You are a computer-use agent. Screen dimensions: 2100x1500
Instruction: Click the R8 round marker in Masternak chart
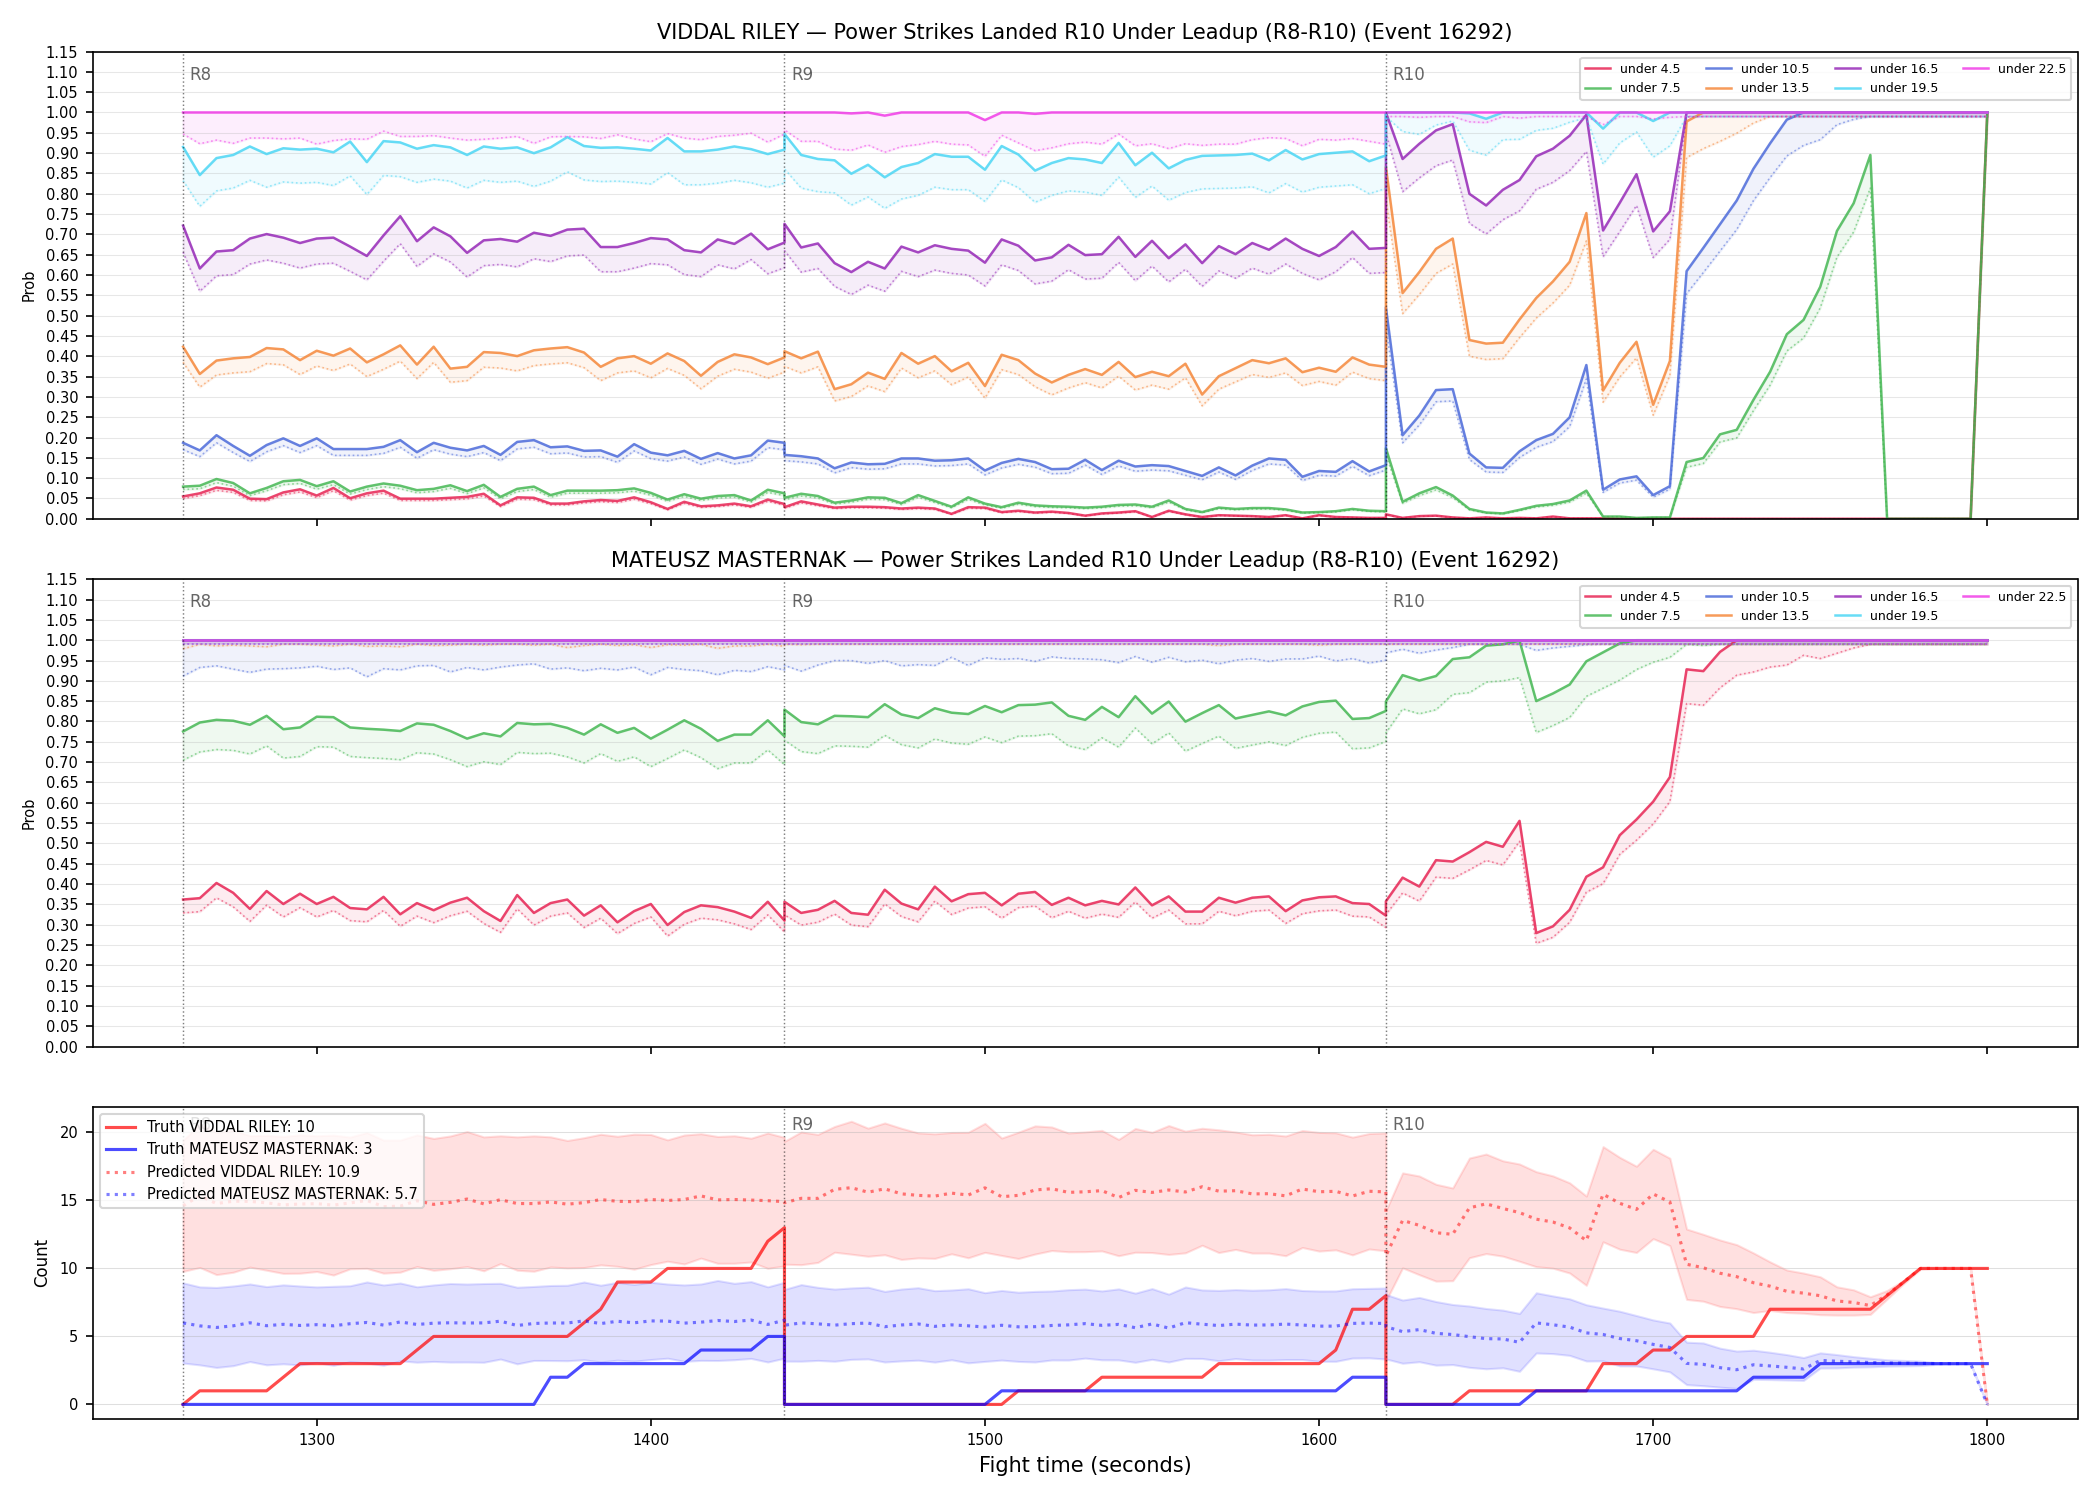coord(200,602)
